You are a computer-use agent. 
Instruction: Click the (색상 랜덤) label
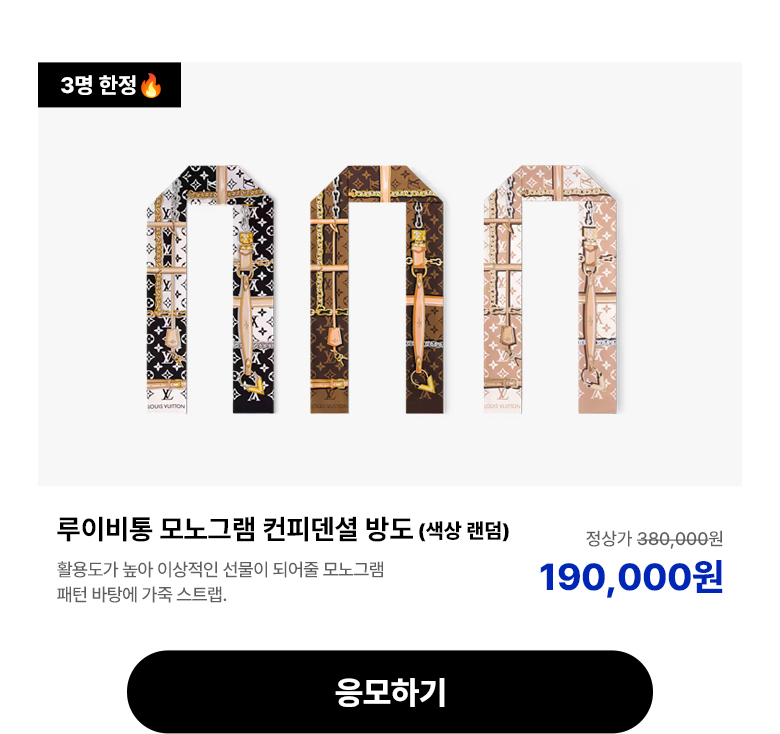pyautogui.click(x=464, y=531)
